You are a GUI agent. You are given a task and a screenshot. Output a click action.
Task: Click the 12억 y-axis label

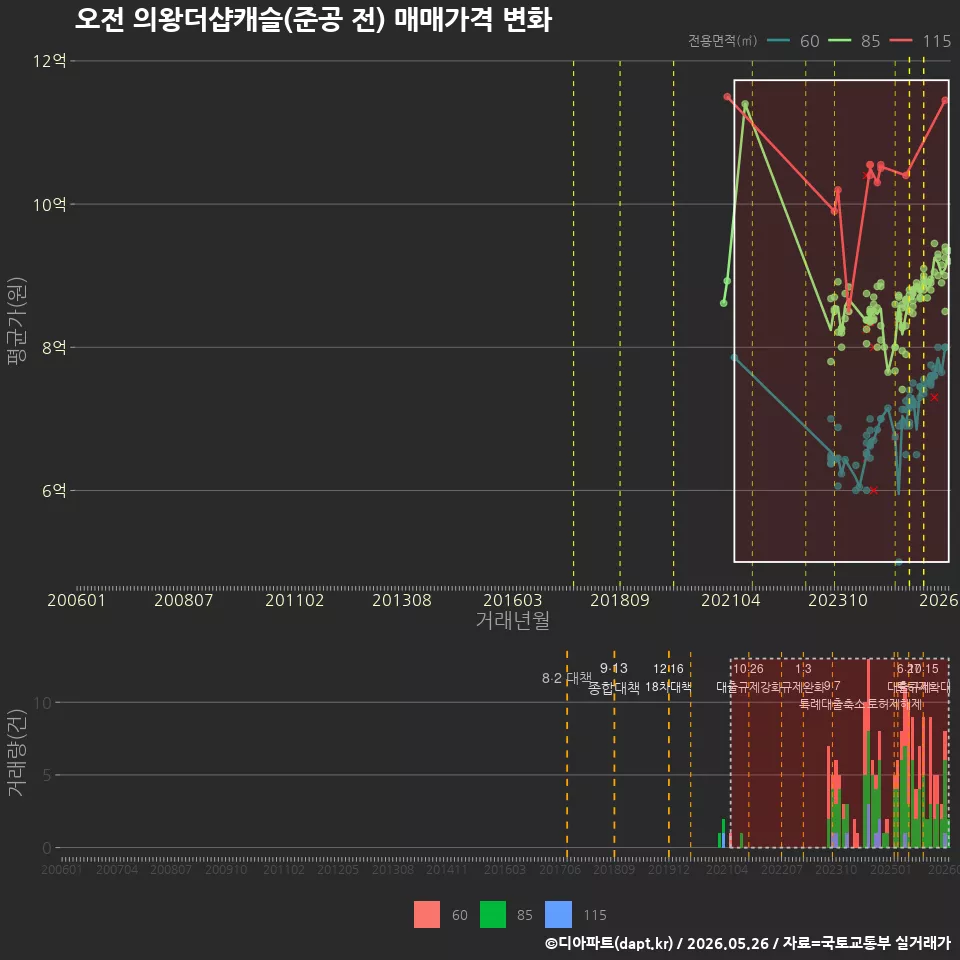50,61
